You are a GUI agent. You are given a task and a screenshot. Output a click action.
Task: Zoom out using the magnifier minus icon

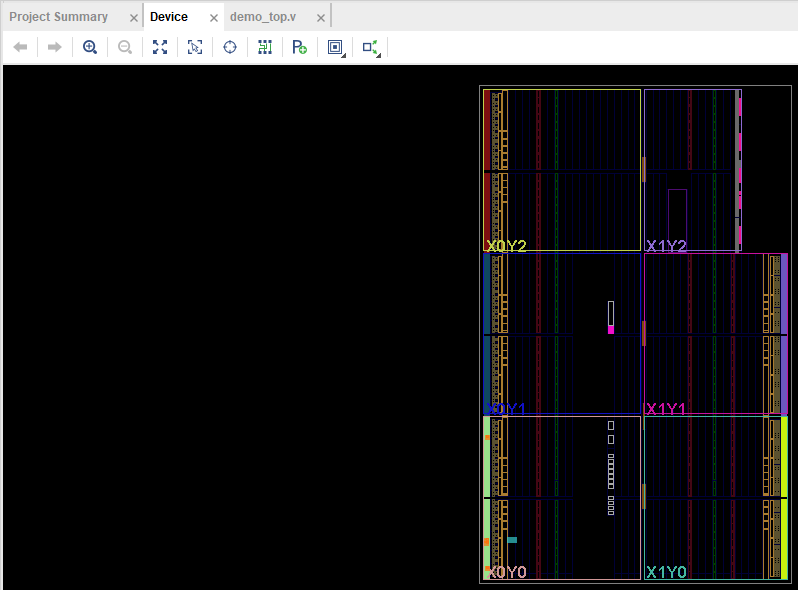coord(125,47)
